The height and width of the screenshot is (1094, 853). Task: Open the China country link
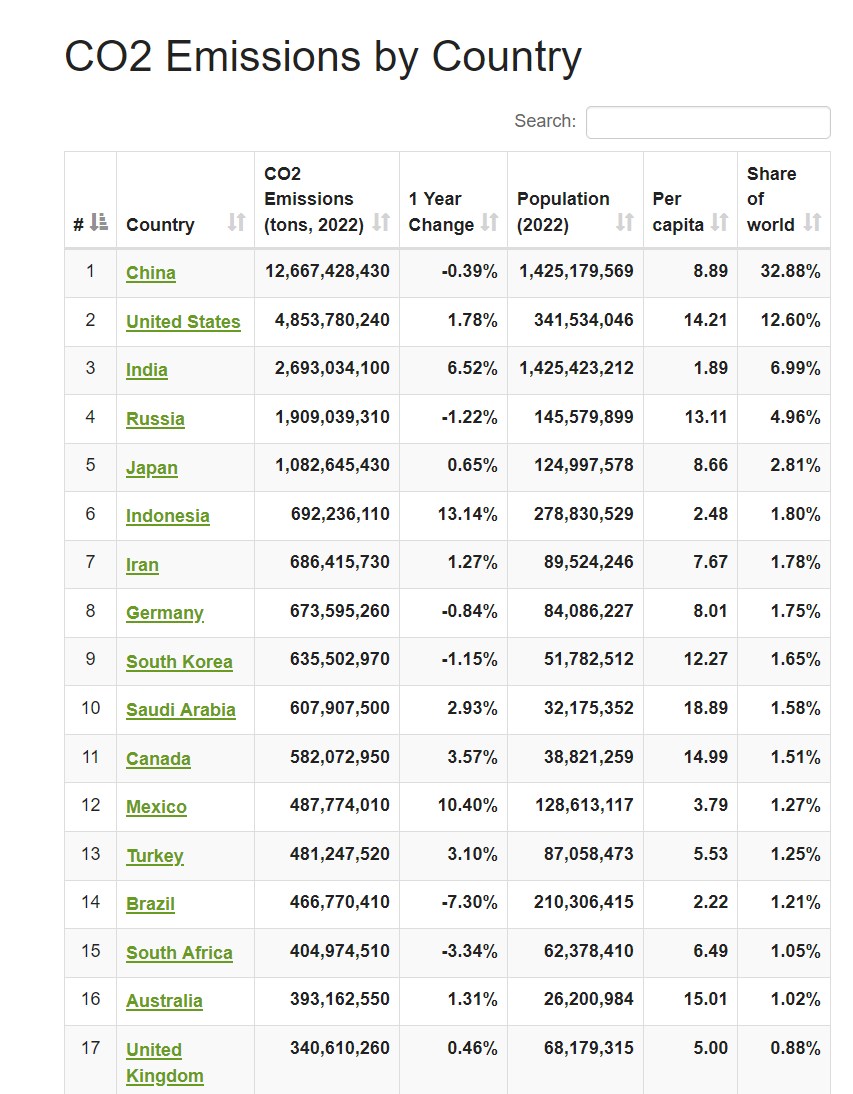click(151, 273)
